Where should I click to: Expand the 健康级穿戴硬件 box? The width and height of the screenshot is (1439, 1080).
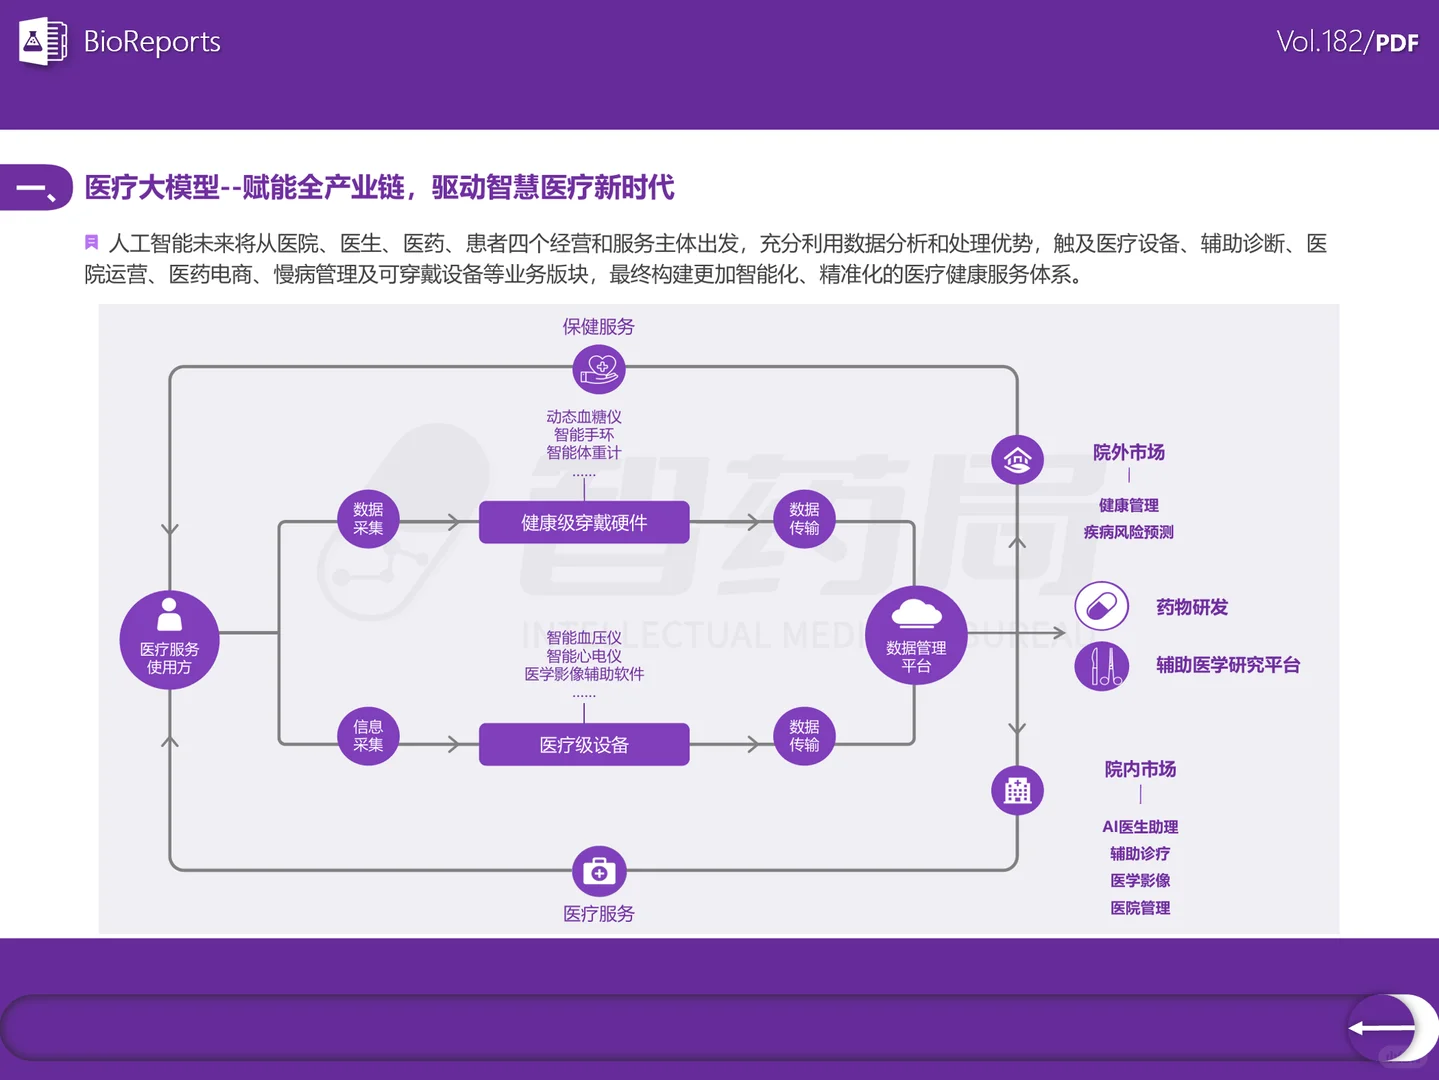tap(584, 521)
